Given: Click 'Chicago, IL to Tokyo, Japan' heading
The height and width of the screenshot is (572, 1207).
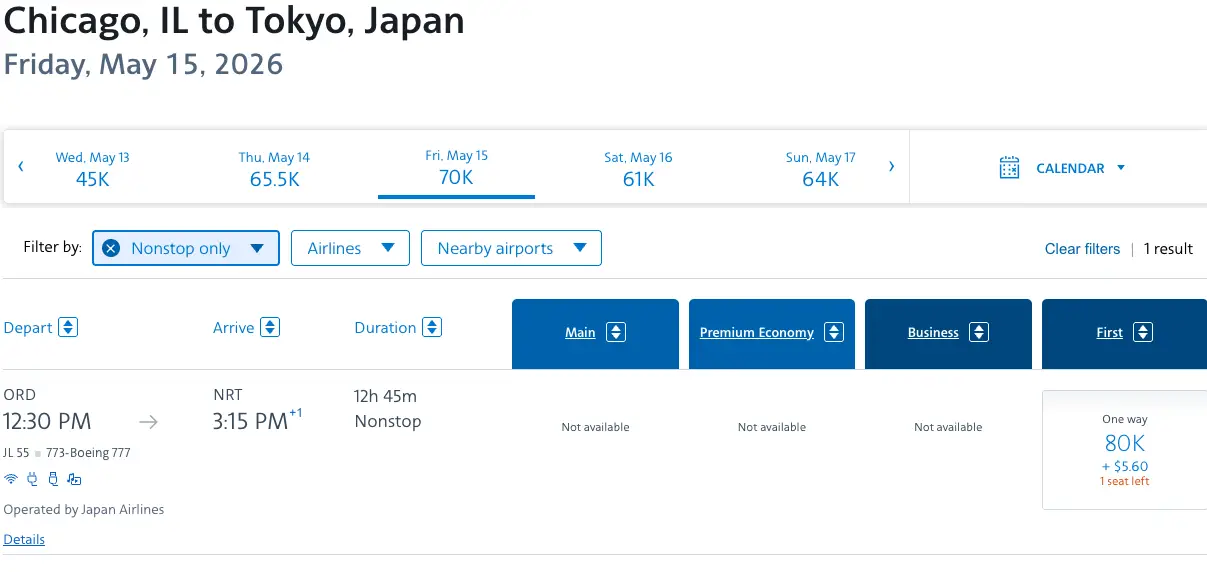Looking at the screenshot, I should 234,20.
